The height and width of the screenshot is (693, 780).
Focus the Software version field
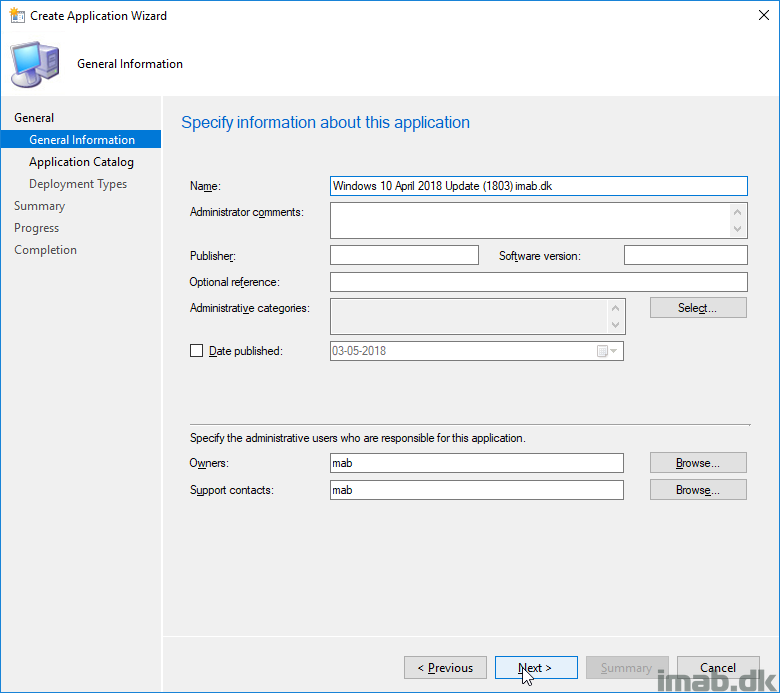685,255
